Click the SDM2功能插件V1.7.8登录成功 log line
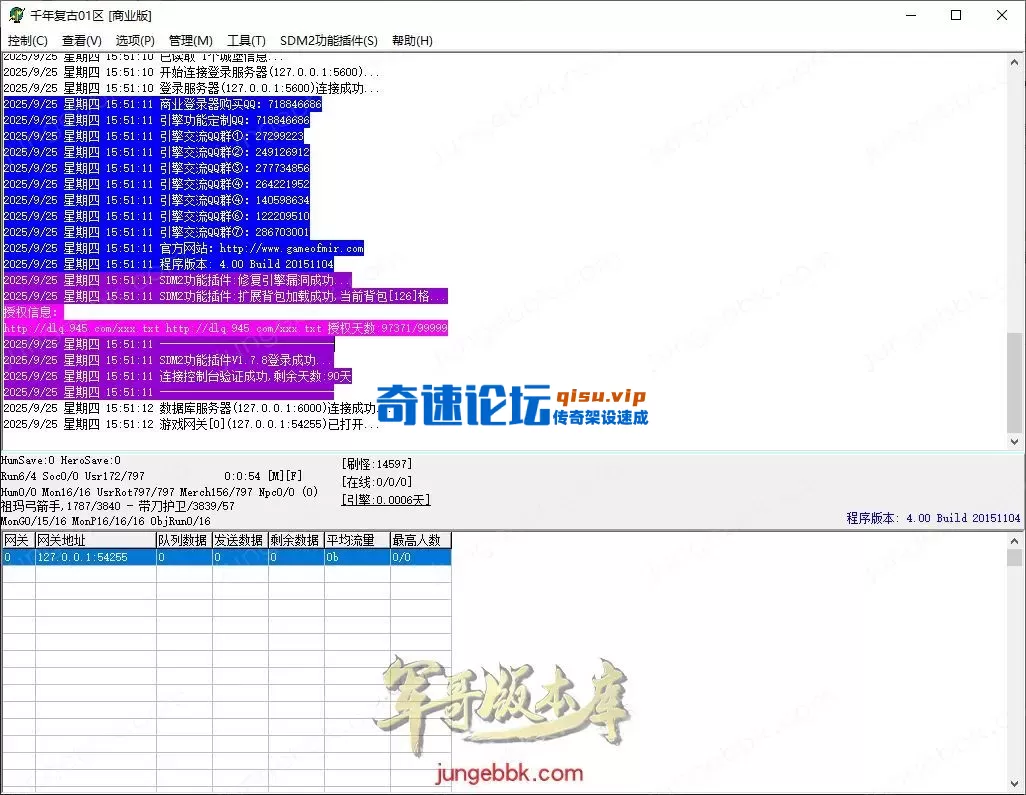The image size is (1026, 795). [168, 360]
